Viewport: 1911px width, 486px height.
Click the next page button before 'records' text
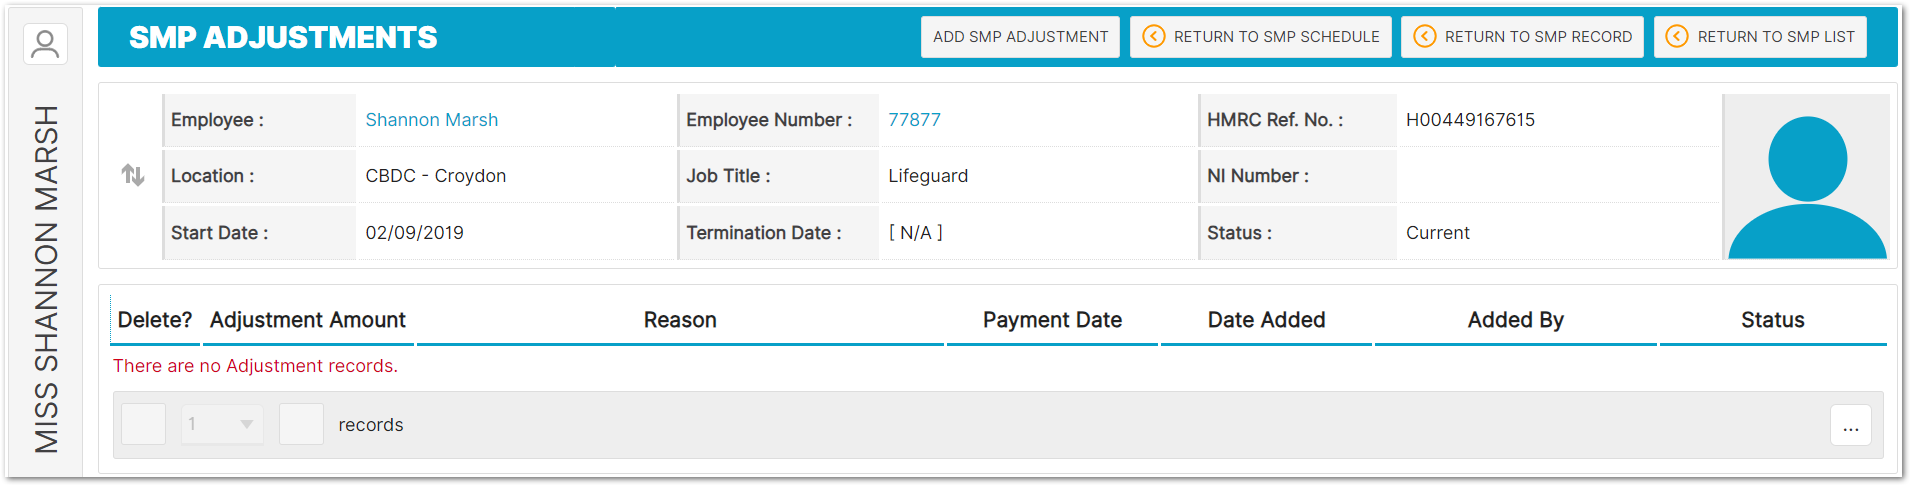301,425
